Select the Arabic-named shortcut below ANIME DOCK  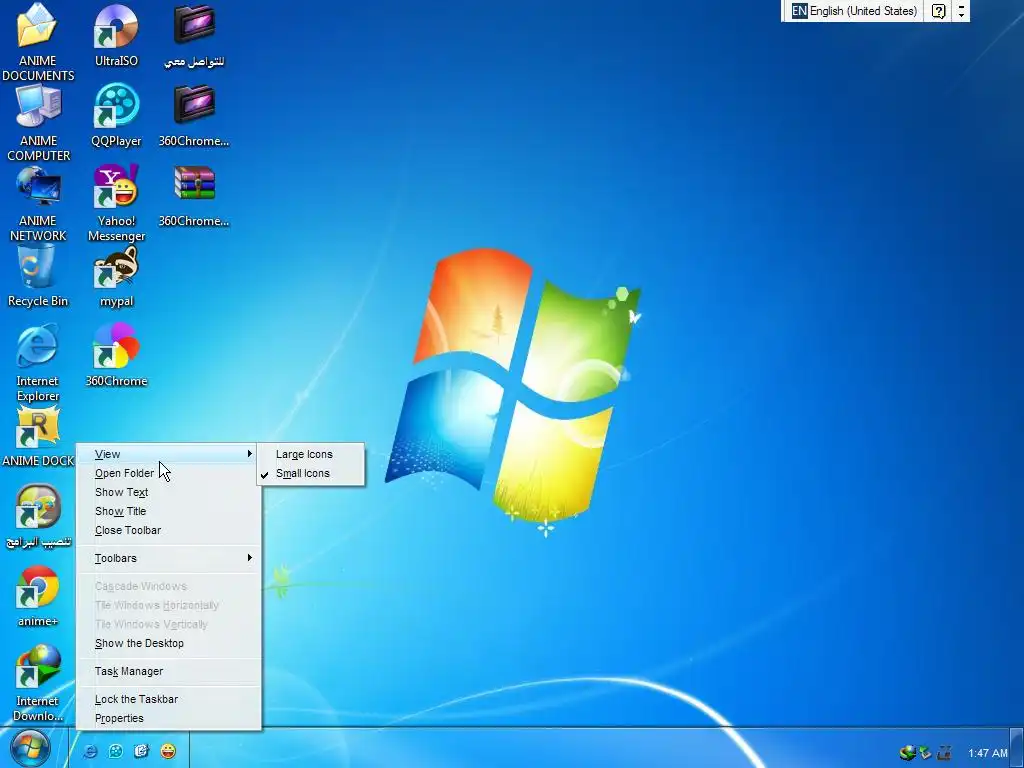(38, 507)
